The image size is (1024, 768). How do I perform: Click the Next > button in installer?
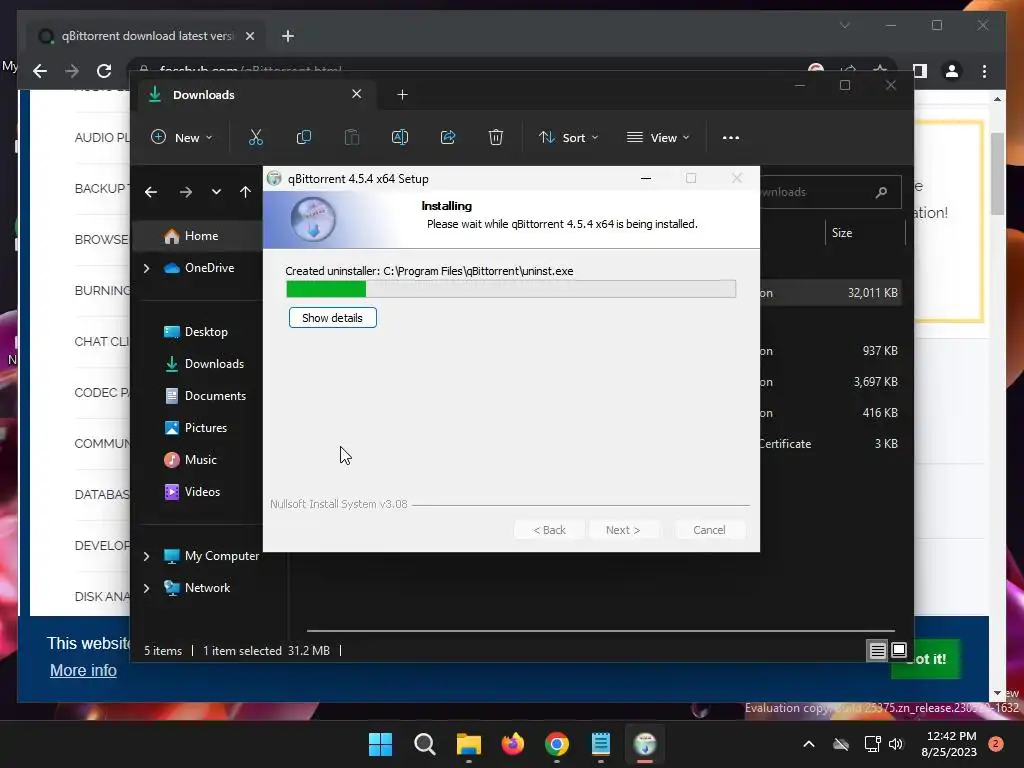(622, 530)
